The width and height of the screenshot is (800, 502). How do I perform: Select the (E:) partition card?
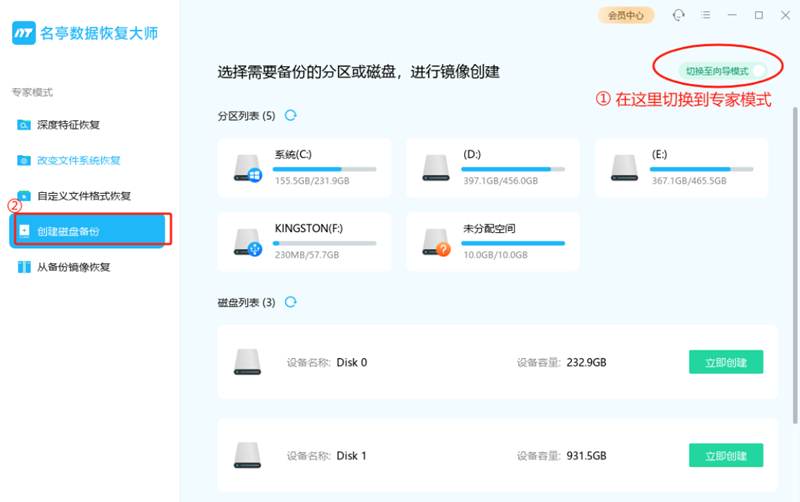tap(682, 167)
